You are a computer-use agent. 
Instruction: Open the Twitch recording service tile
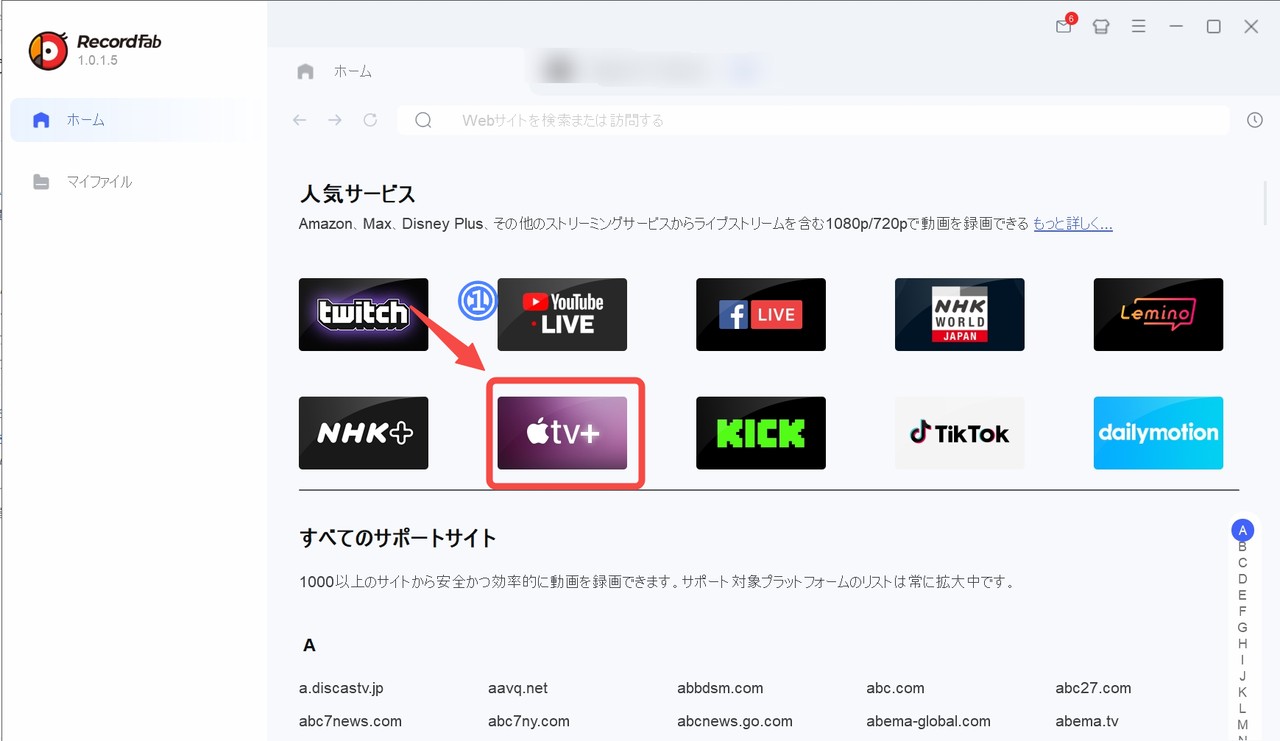(x=363, y=314)
